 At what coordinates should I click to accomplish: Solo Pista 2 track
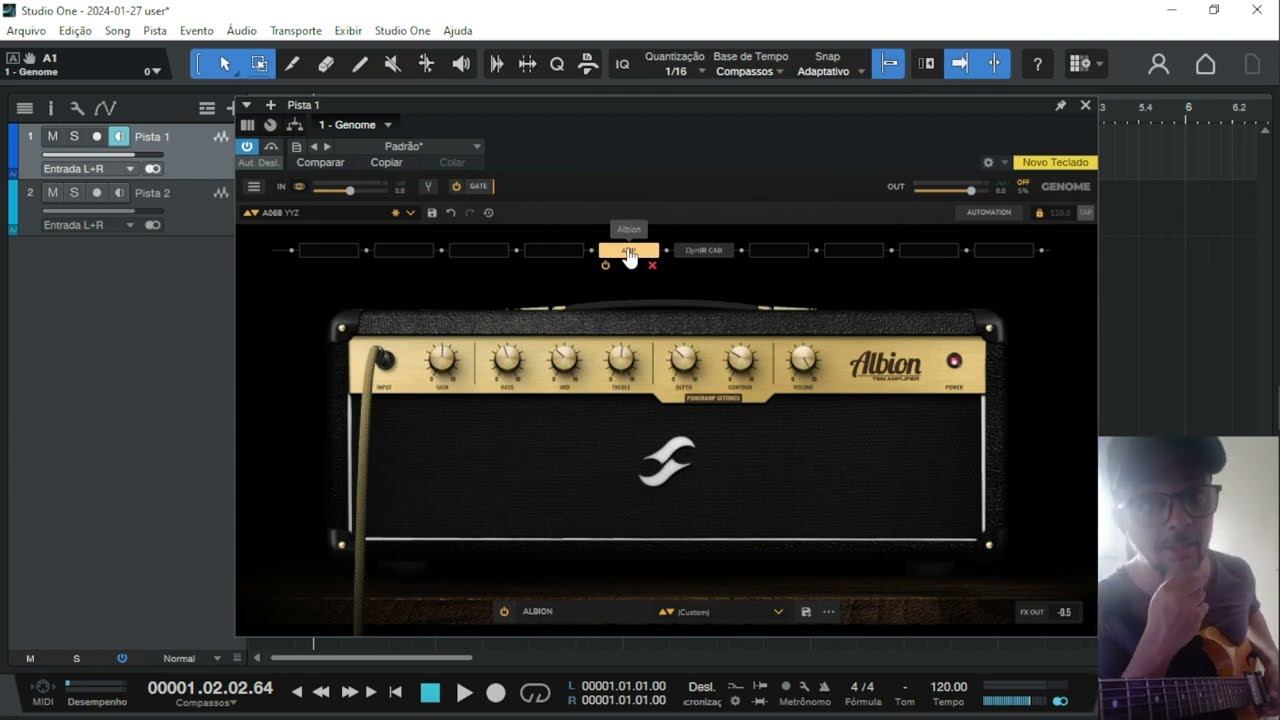(x=74, y=193)
